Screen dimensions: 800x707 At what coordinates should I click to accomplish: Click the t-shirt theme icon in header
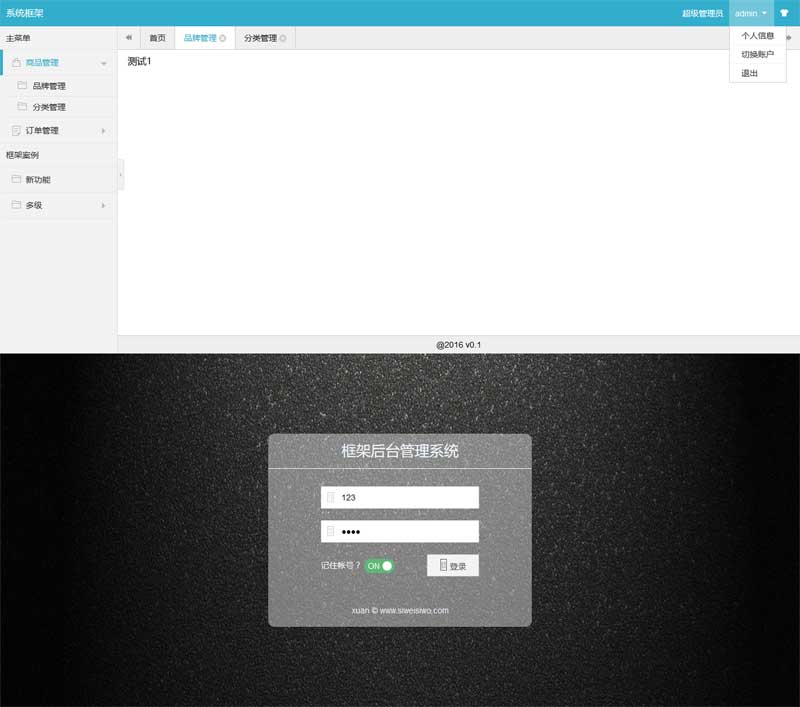tap(784, 13)
